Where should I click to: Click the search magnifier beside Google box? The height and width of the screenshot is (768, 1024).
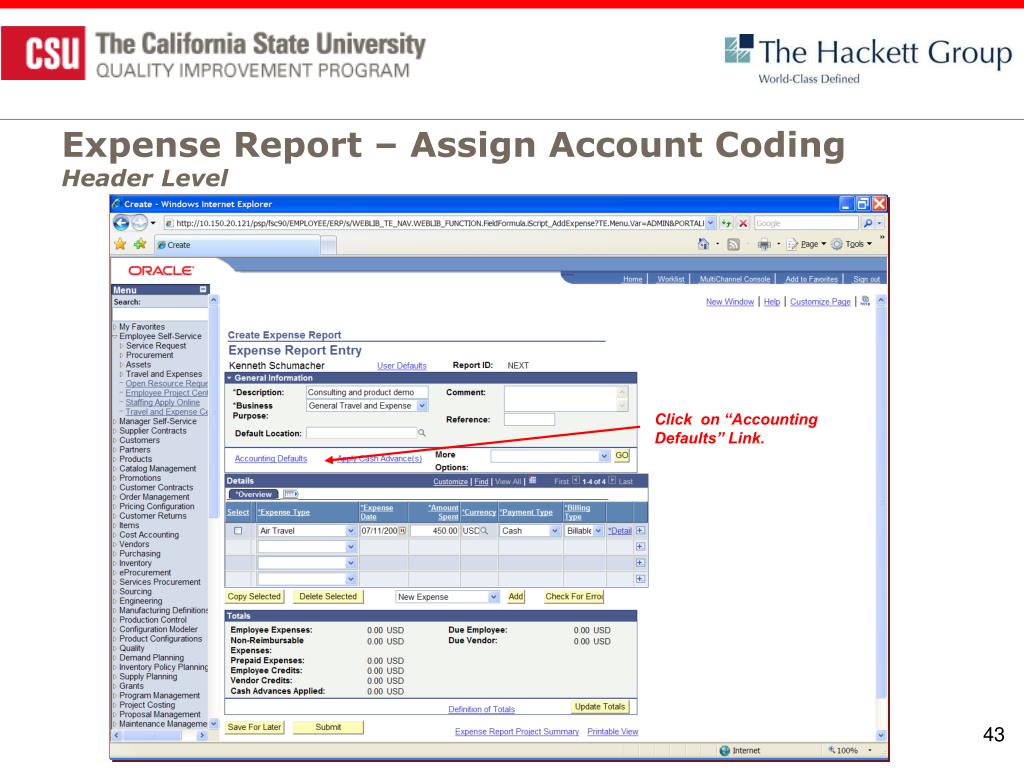click(x=867, y=223)
